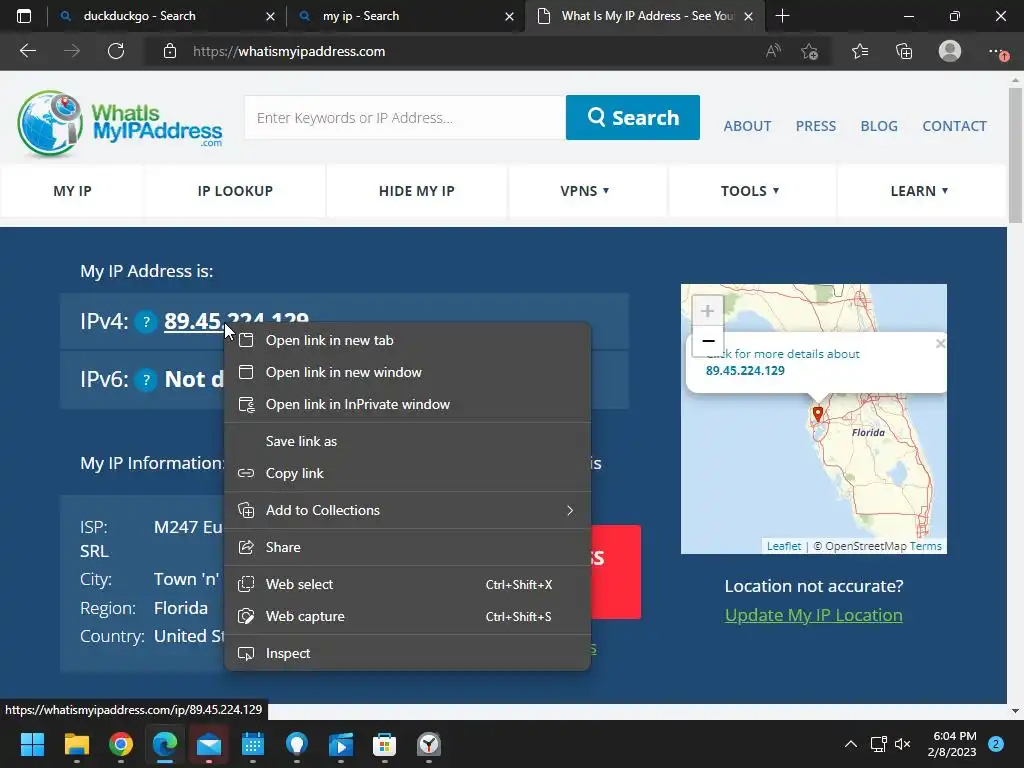Open a new browser tab
The width and height of the screenshot is (1024, 768).
(x=782, y=16)
